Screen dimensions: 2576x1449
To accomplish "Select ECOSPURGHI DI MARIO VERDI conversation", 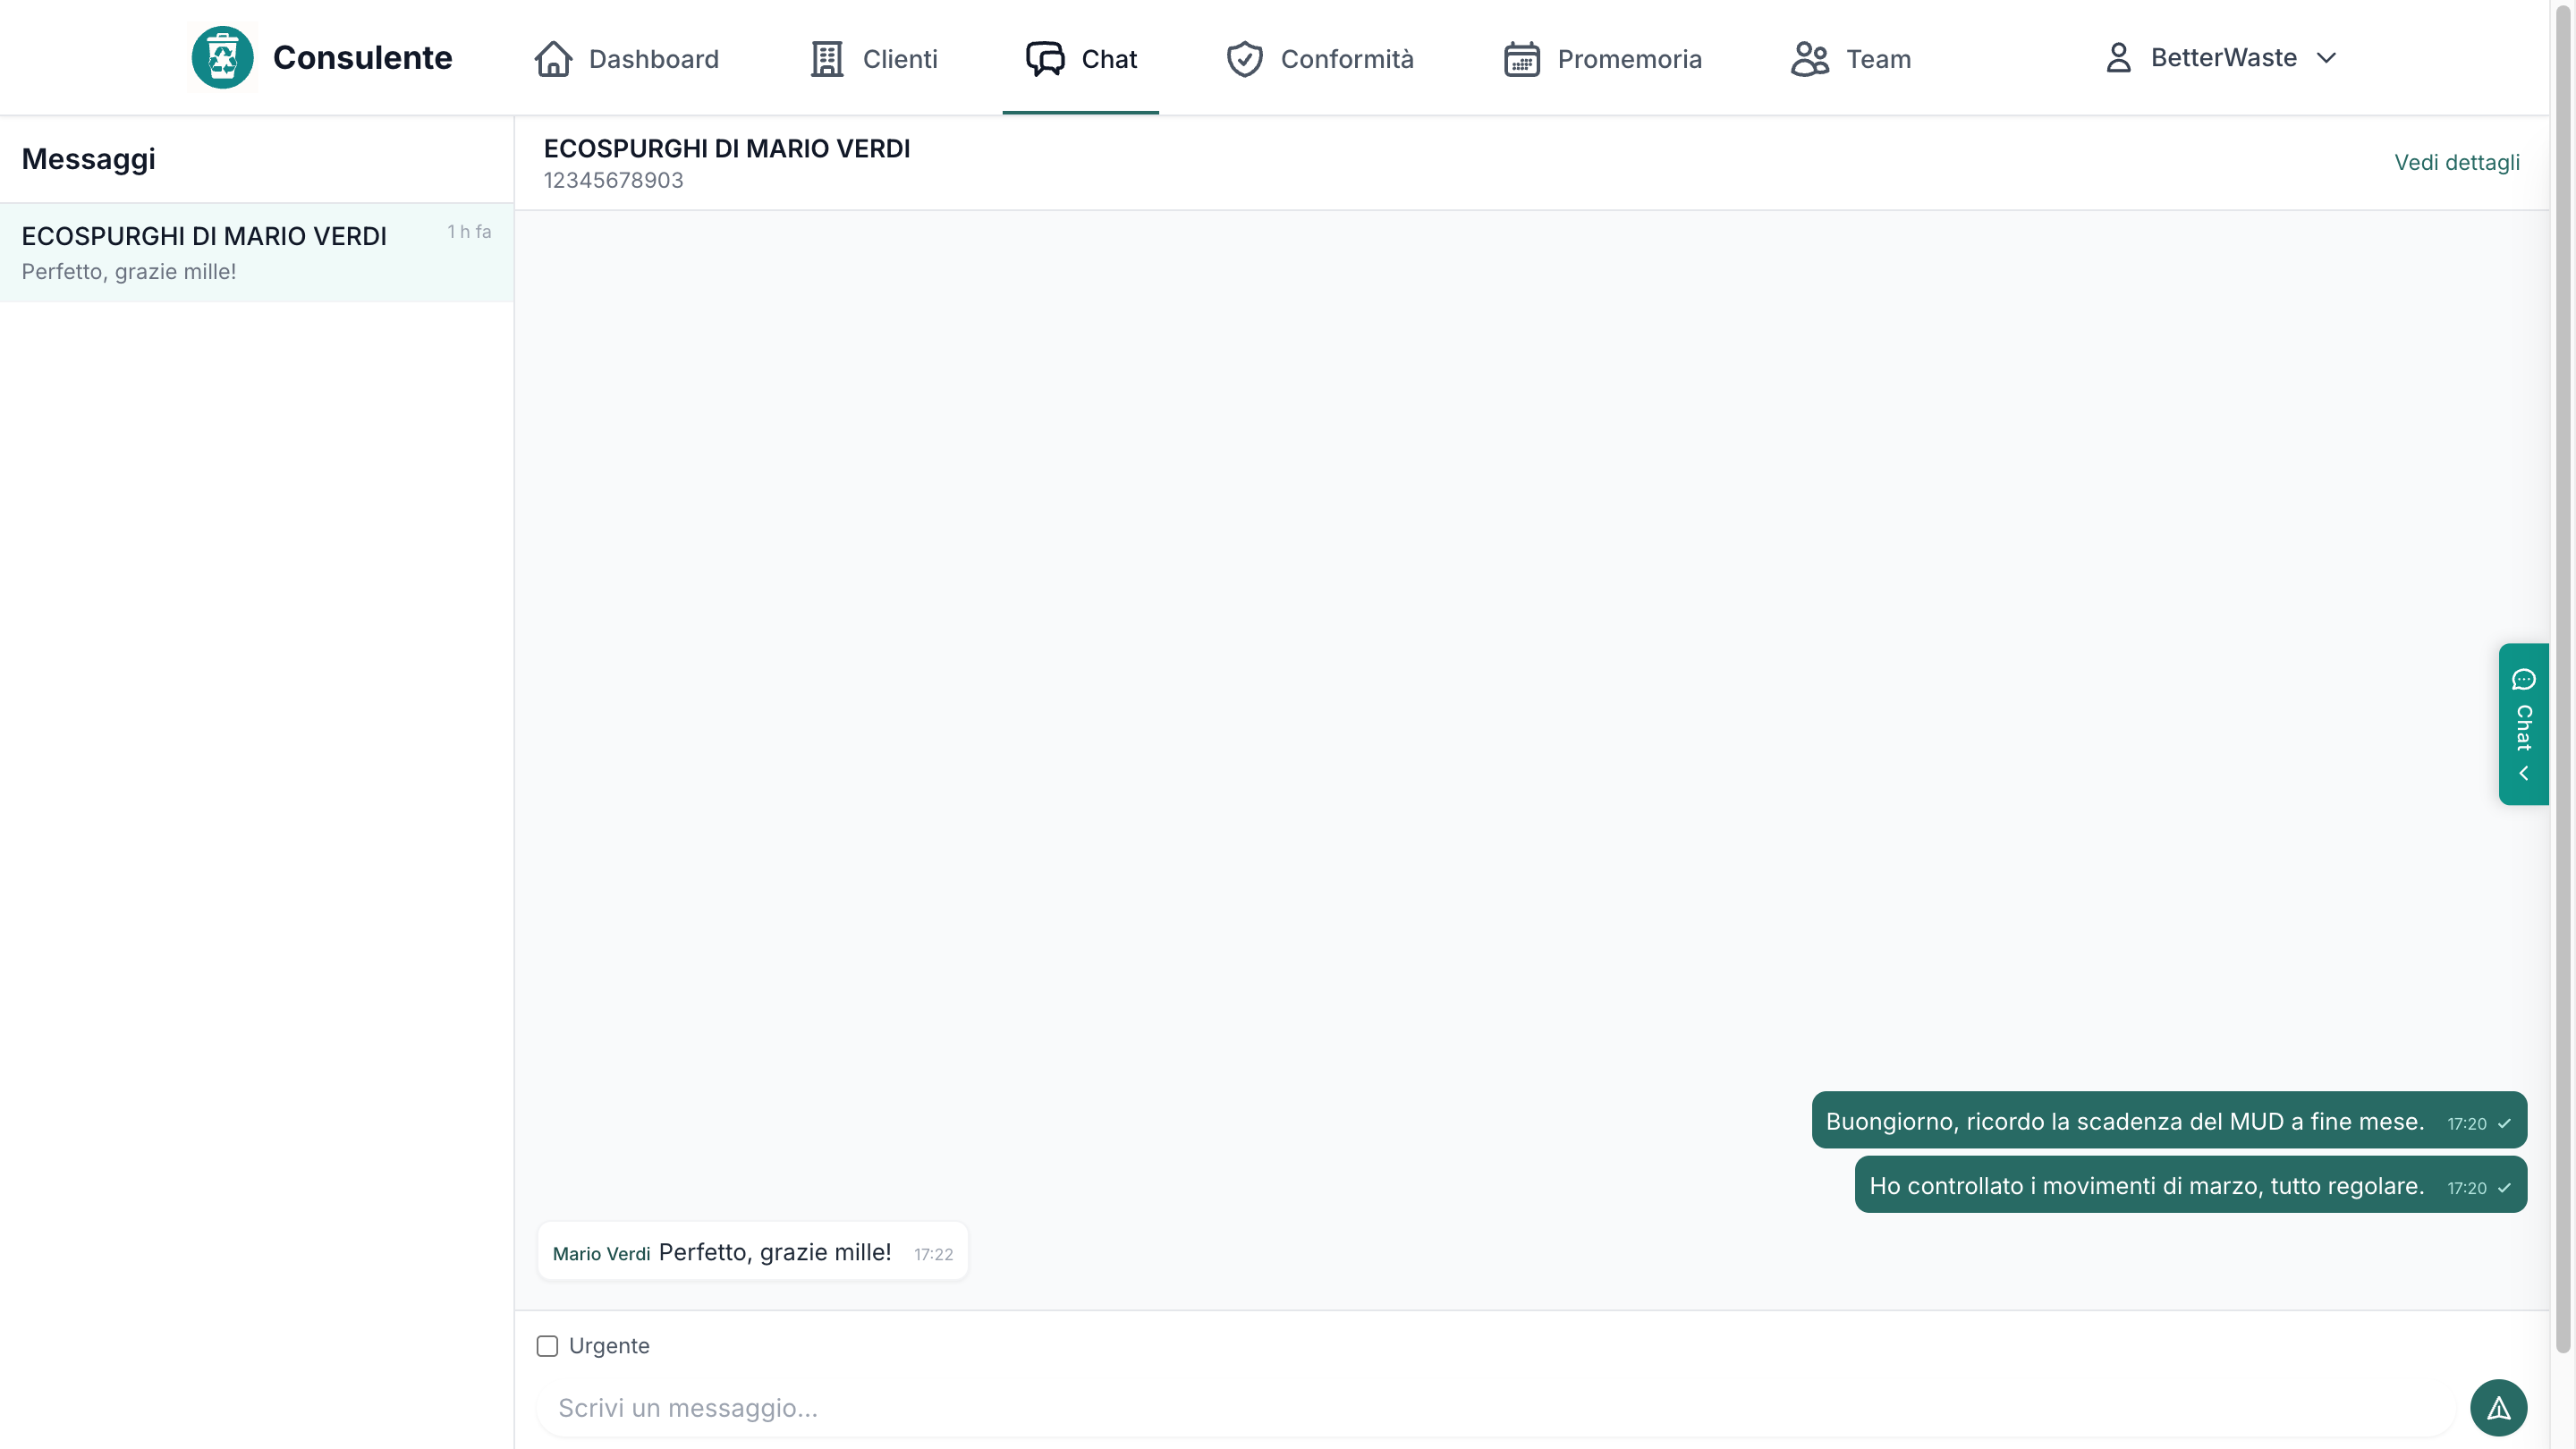I will pos(257,252).
